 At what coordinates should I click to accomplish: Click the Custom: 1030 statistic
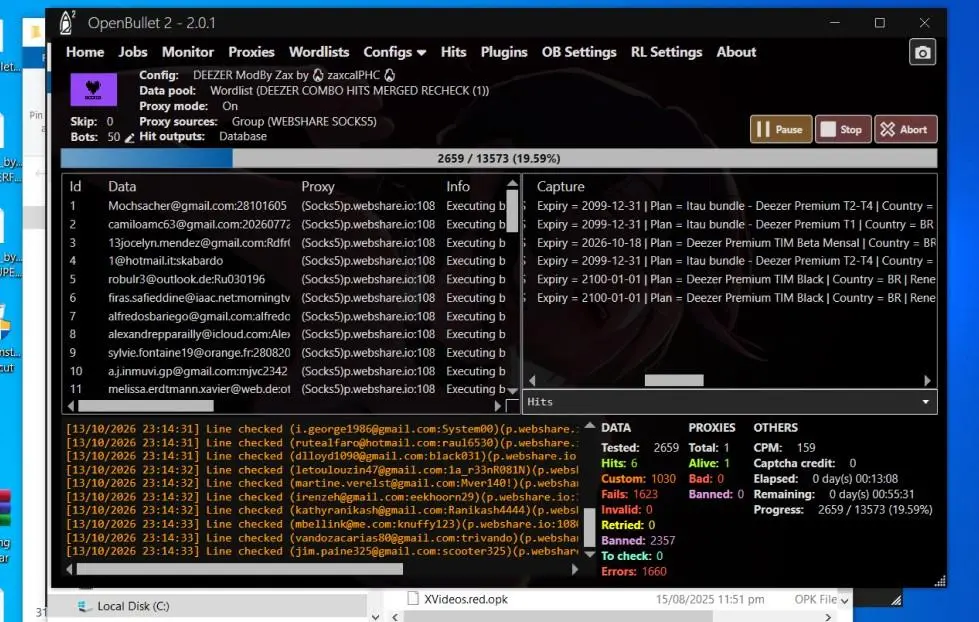coord(638,479)
